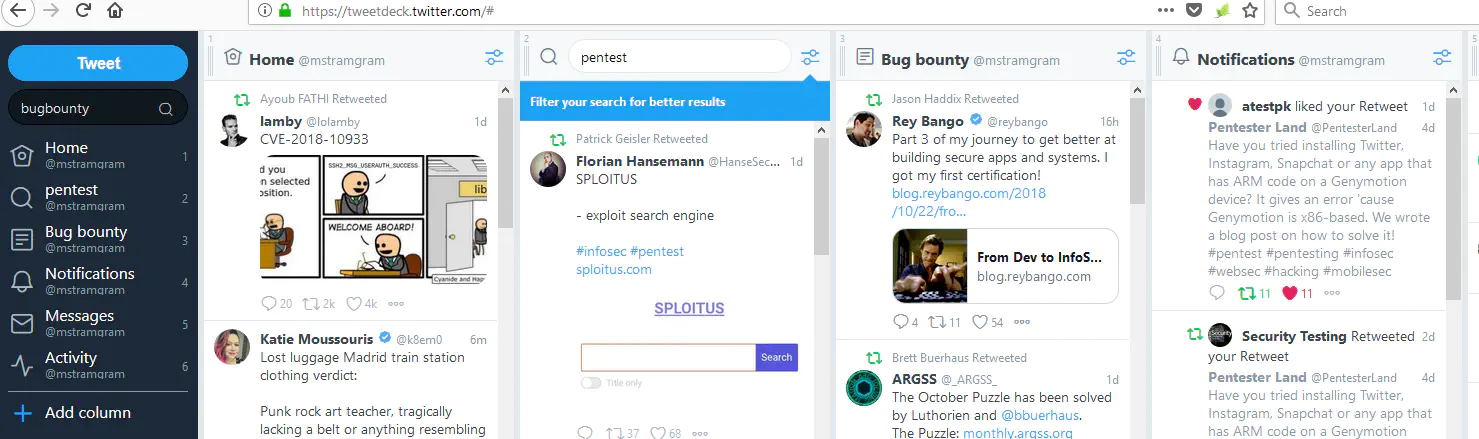Image resolution: width=1479 pixels, height=439 pixels.
Task: Open more options on Rey Bango's tweet
Action: [1021, 322]
